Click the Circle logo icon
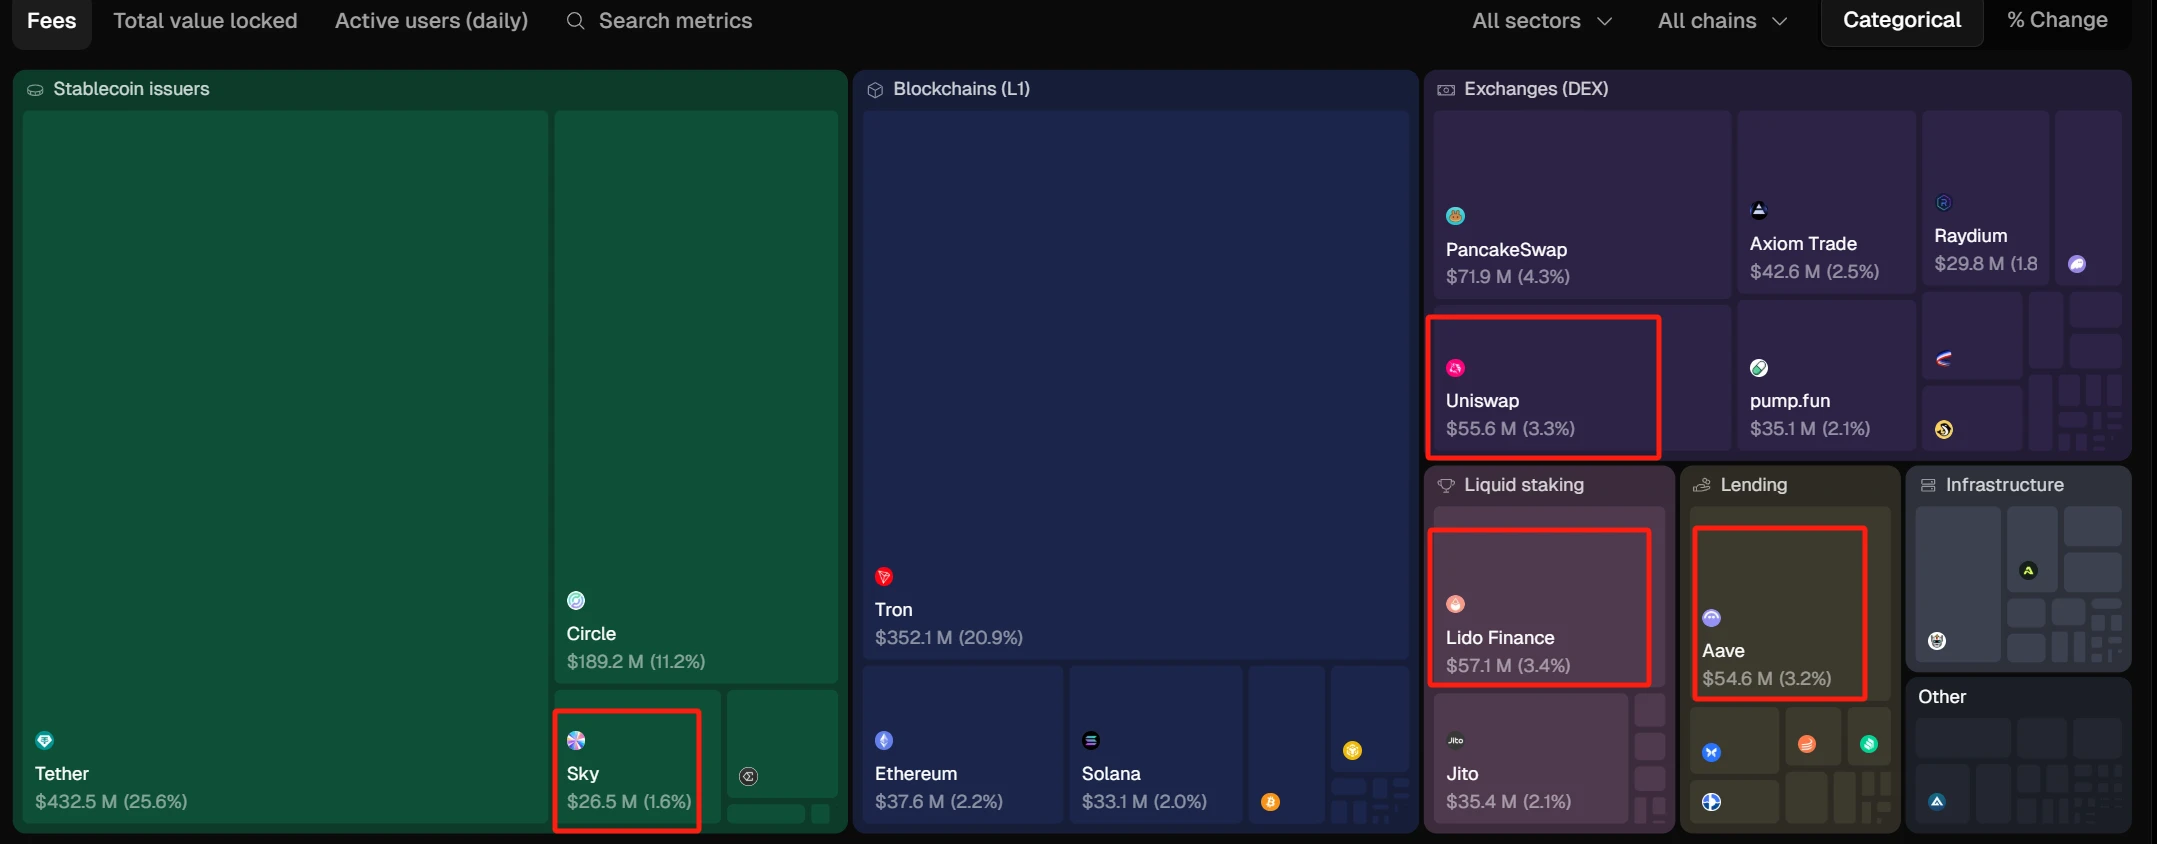This screenshot has width=2157, height=844. [576, 601]
